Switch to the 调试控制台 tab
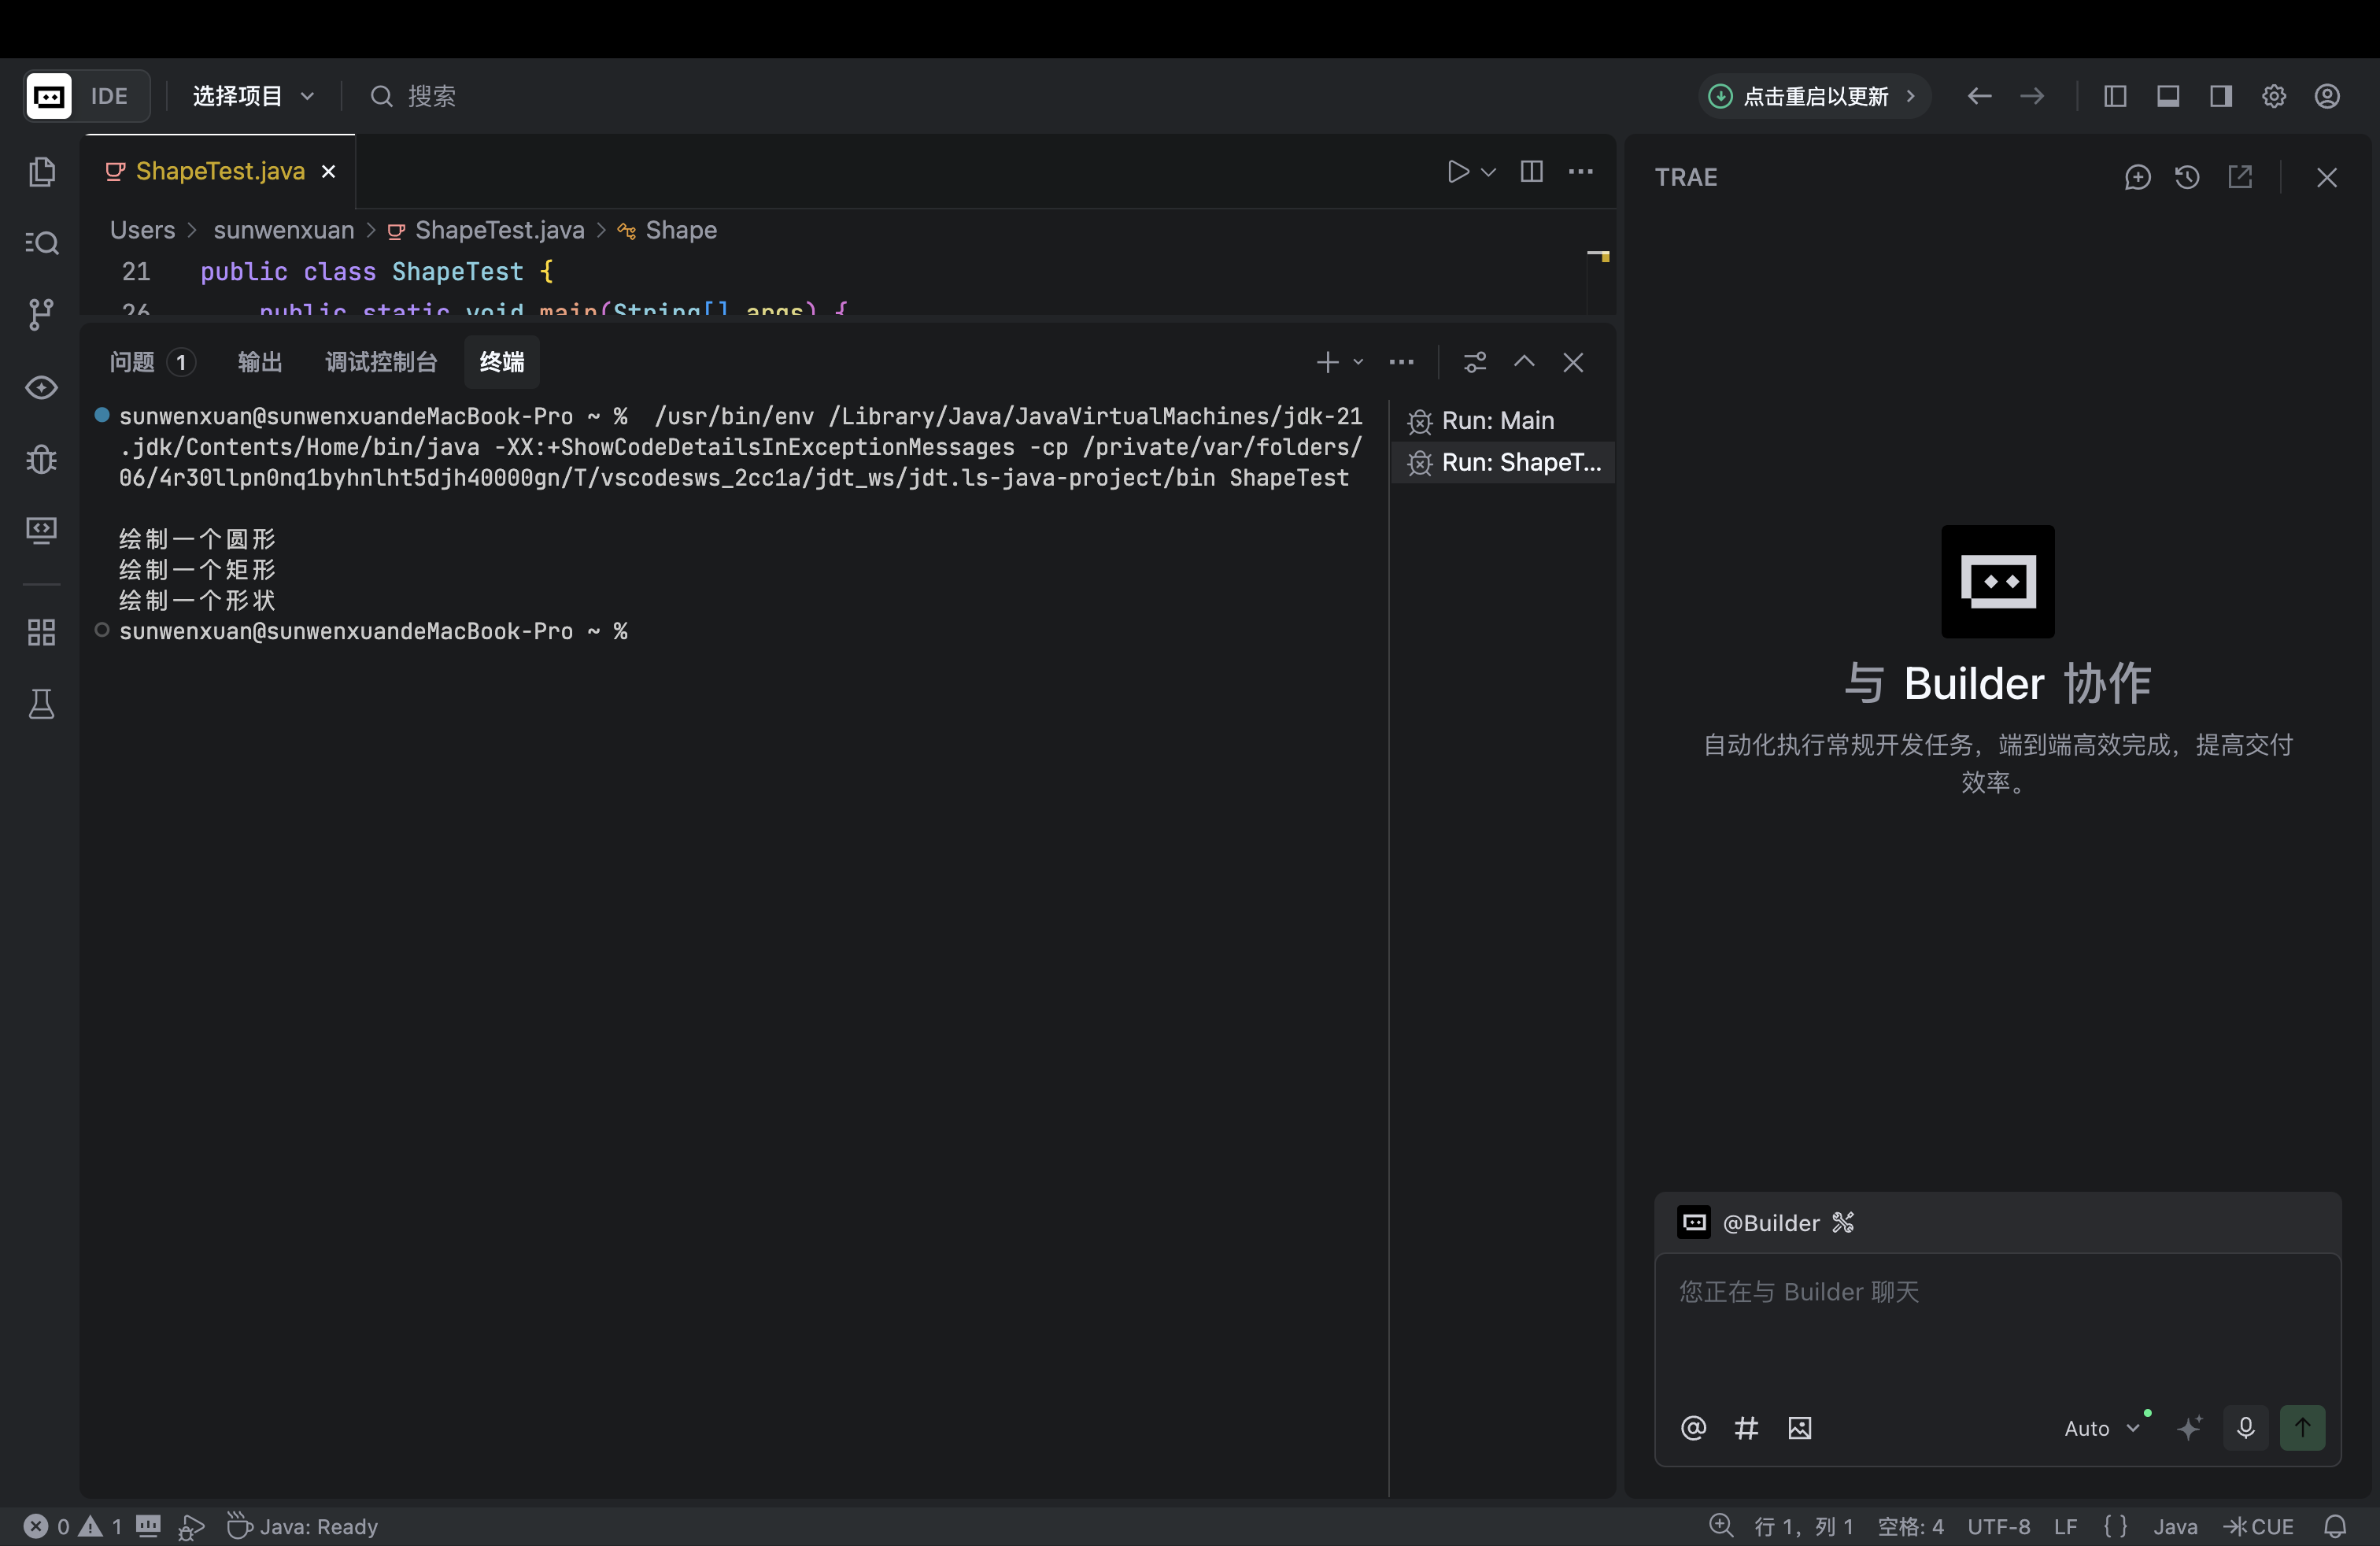 (381, 362)
